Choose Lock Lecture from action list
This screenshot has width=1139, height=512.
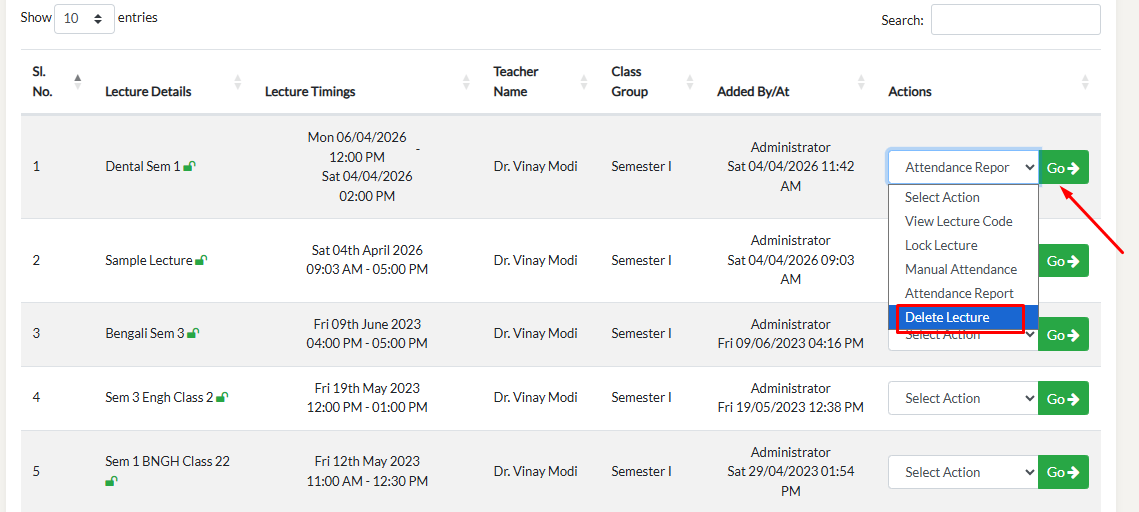tap(941, 245)
